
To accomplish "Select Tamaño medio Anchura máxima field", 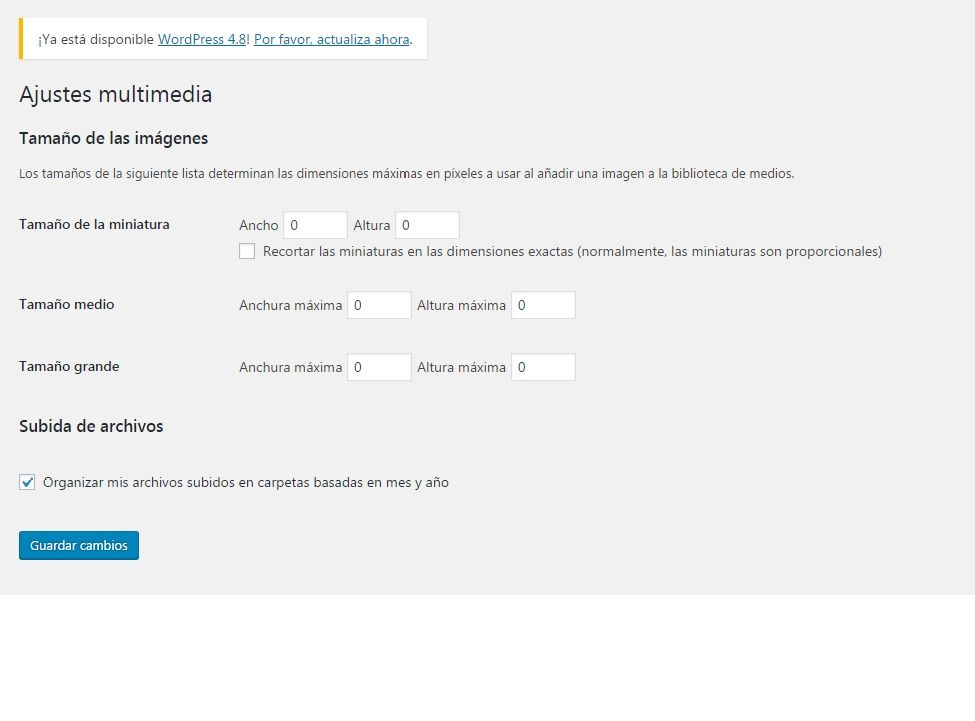I will tap(379, 305).
